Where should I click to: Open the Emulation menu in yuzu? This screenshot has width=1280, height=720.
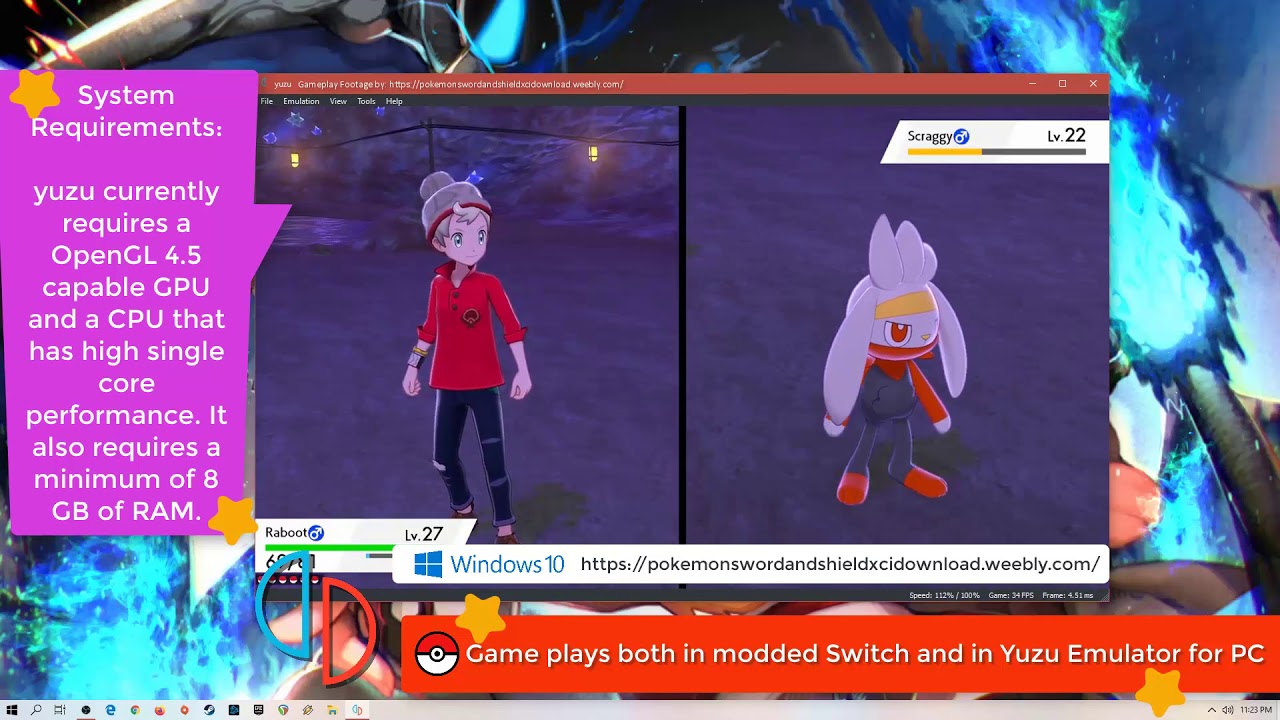[x=301, y=101]
